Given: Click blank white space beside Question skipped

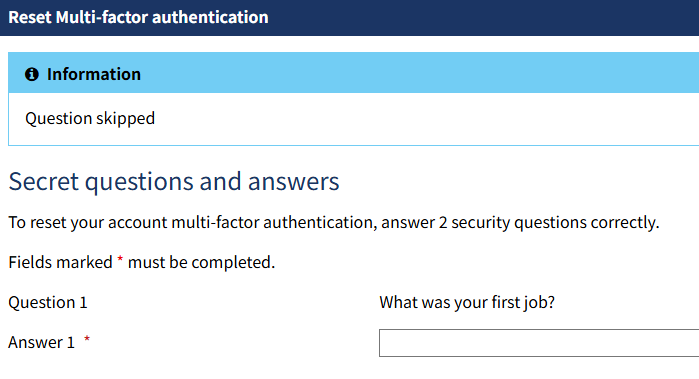Looking at the screenshot, I should pos(426,119).
